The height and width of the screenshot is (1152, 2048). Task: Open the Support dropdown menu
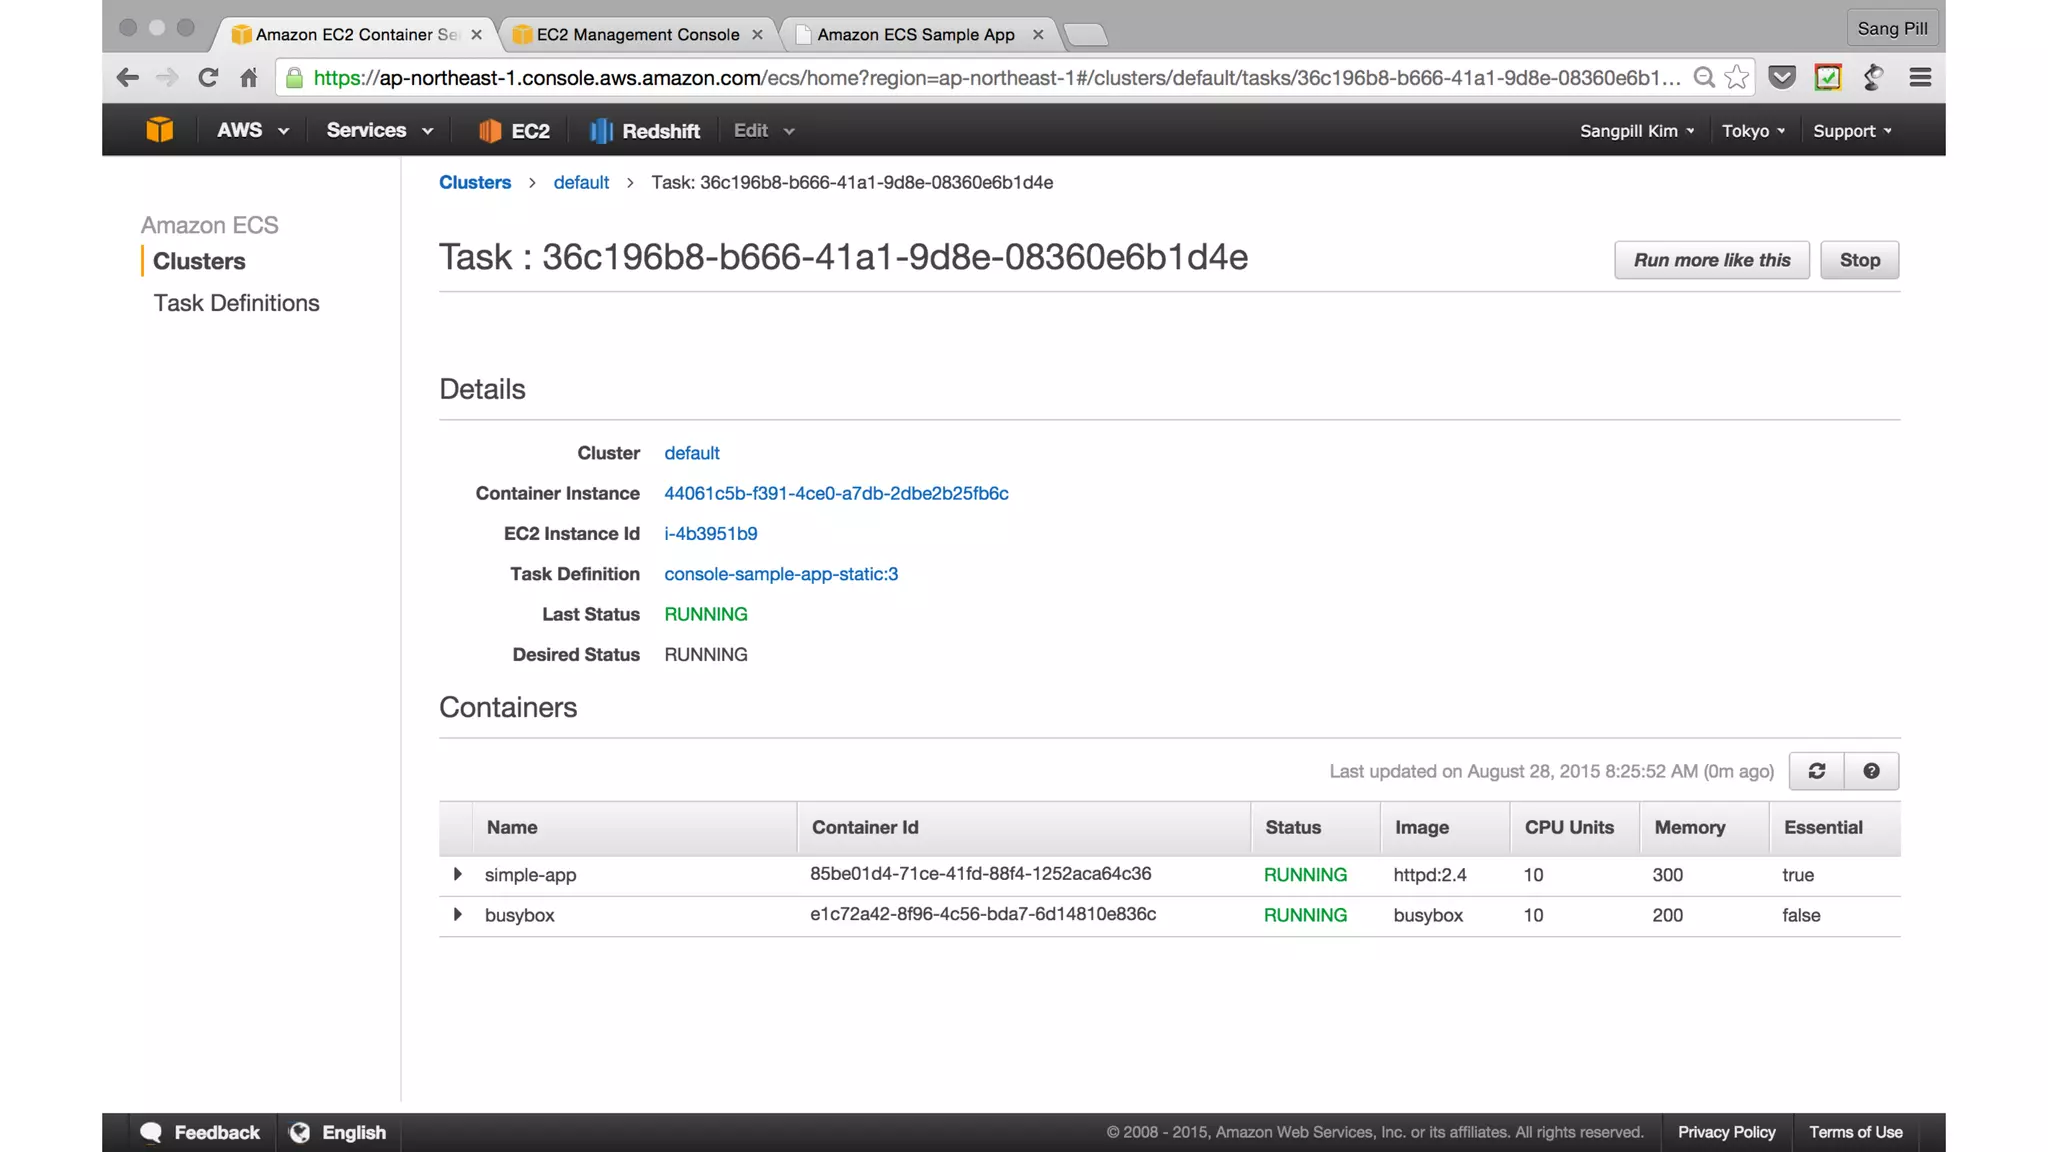click(x=1852, y=131)
